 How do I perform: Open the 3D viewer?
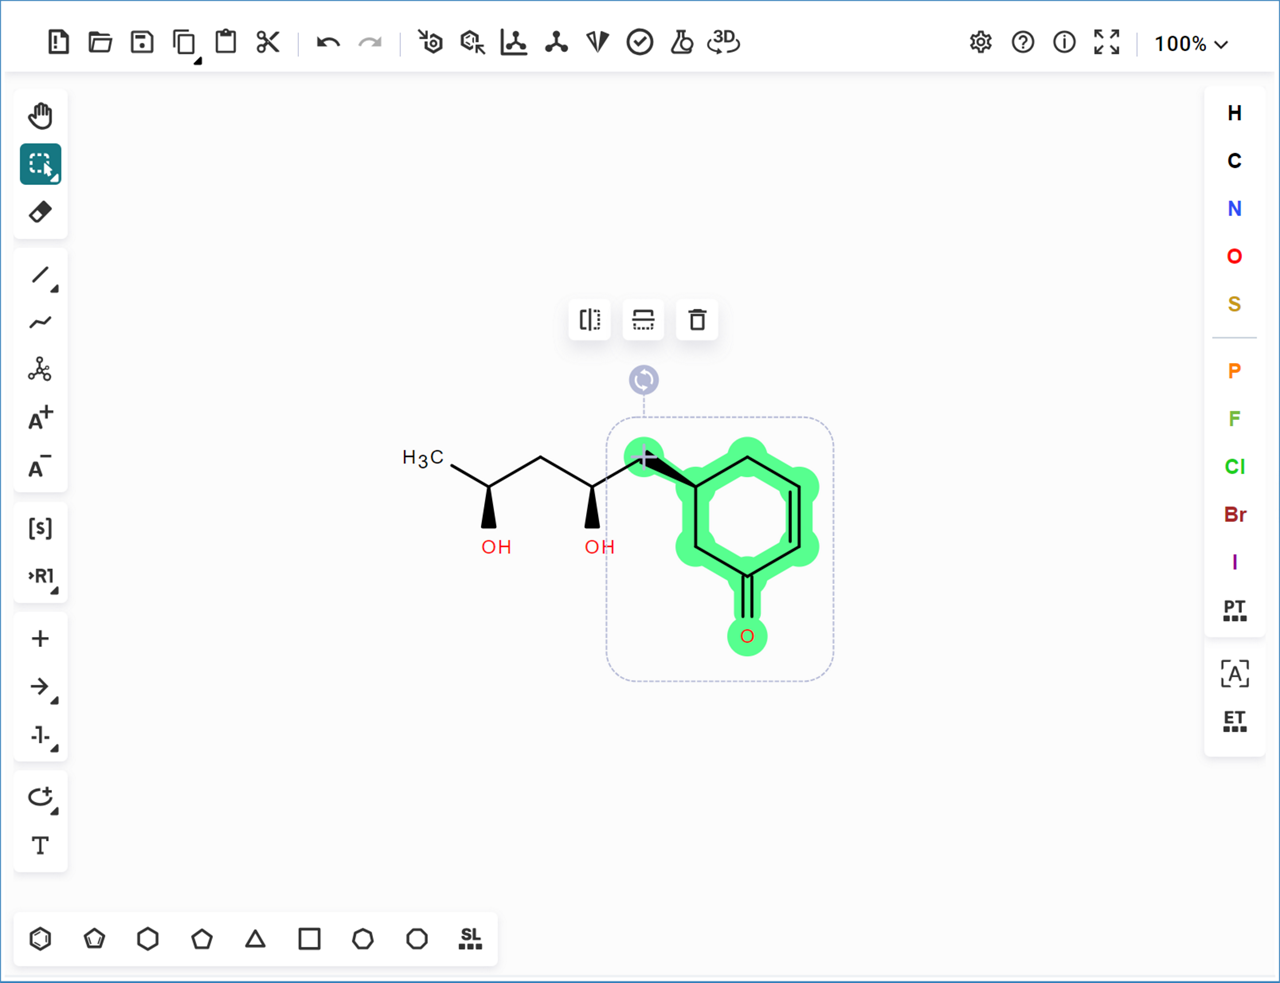coord(723,42)
